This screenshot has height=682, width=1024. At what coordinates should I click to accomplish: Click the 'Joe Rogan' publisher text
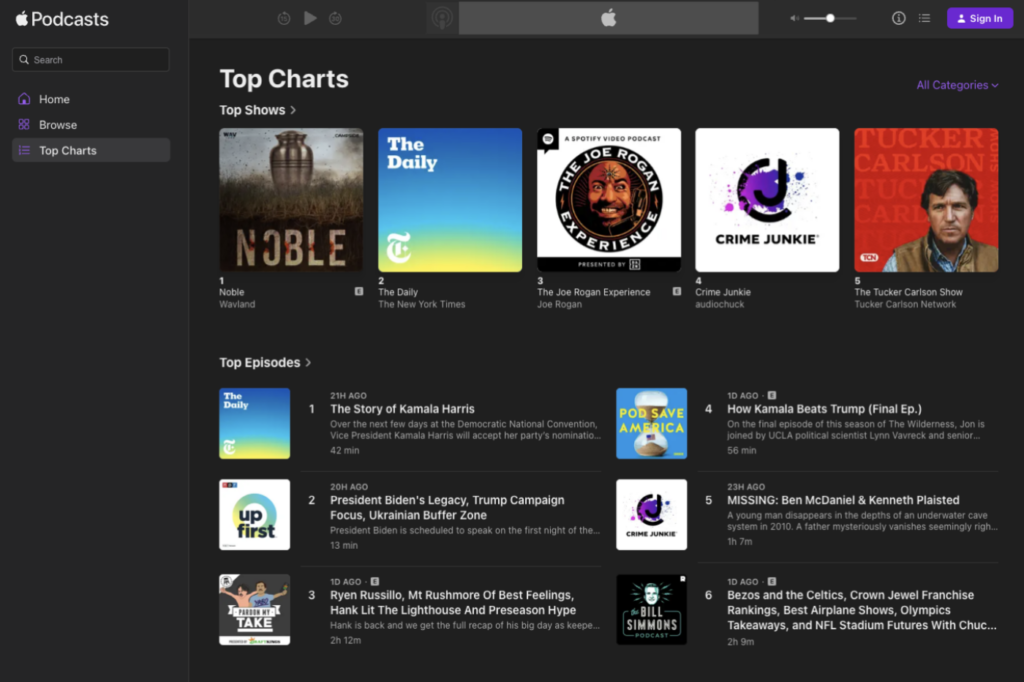coord(559,304)
